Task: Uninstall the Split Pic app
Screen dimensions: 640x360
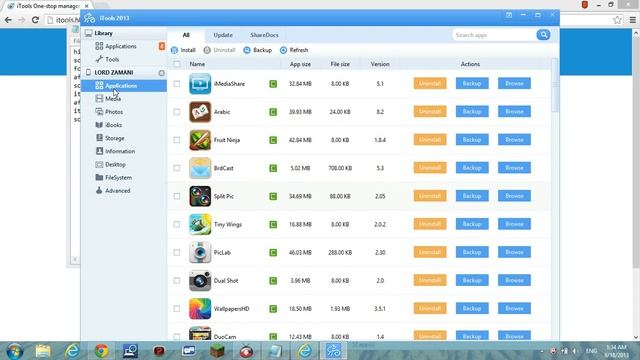Action: 430,196
